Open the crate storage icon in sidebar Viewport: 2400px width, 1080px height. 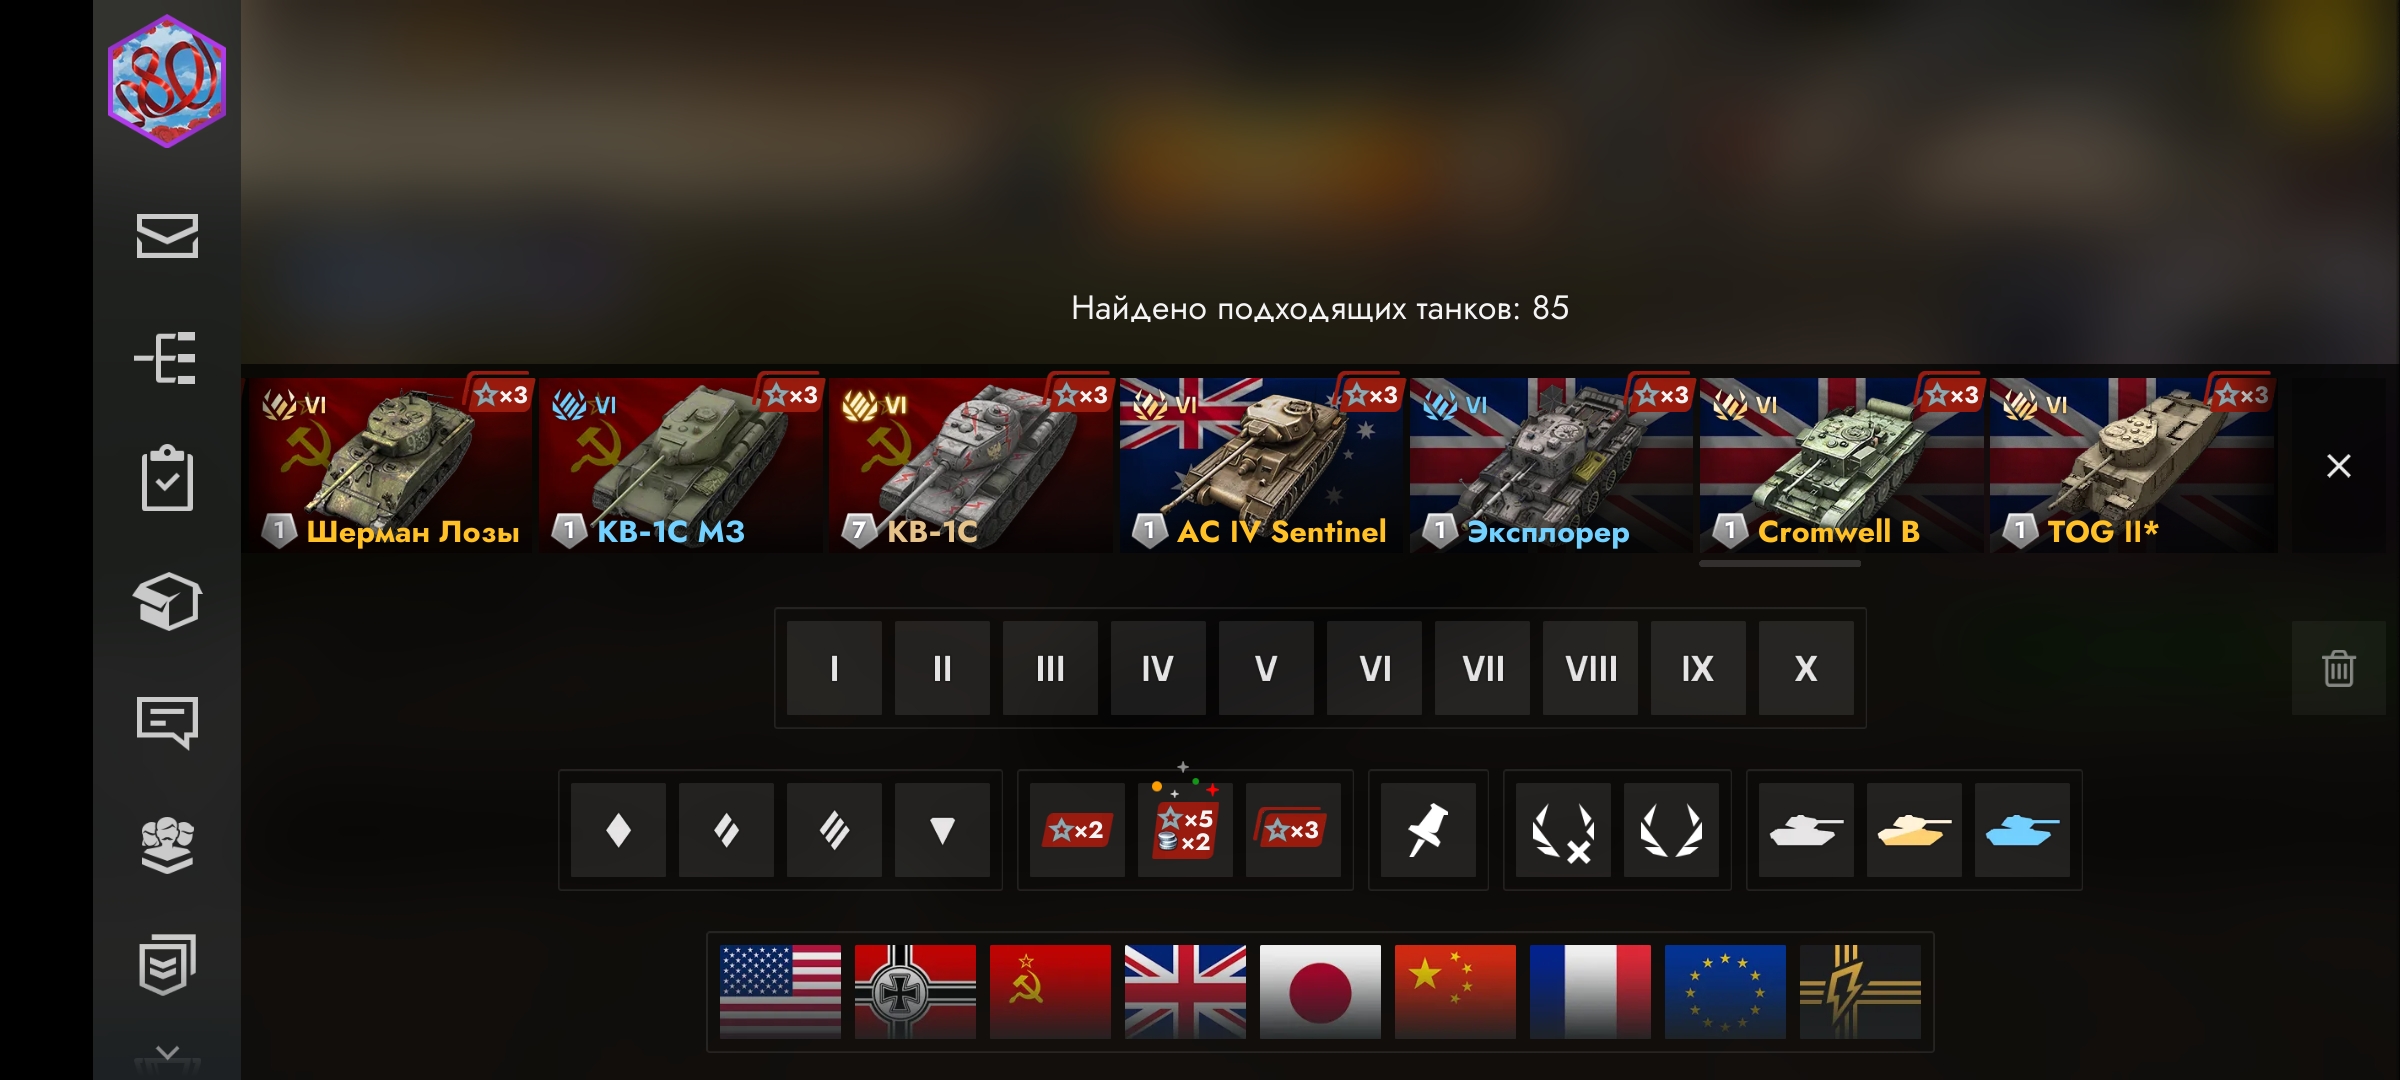(167, 601)
